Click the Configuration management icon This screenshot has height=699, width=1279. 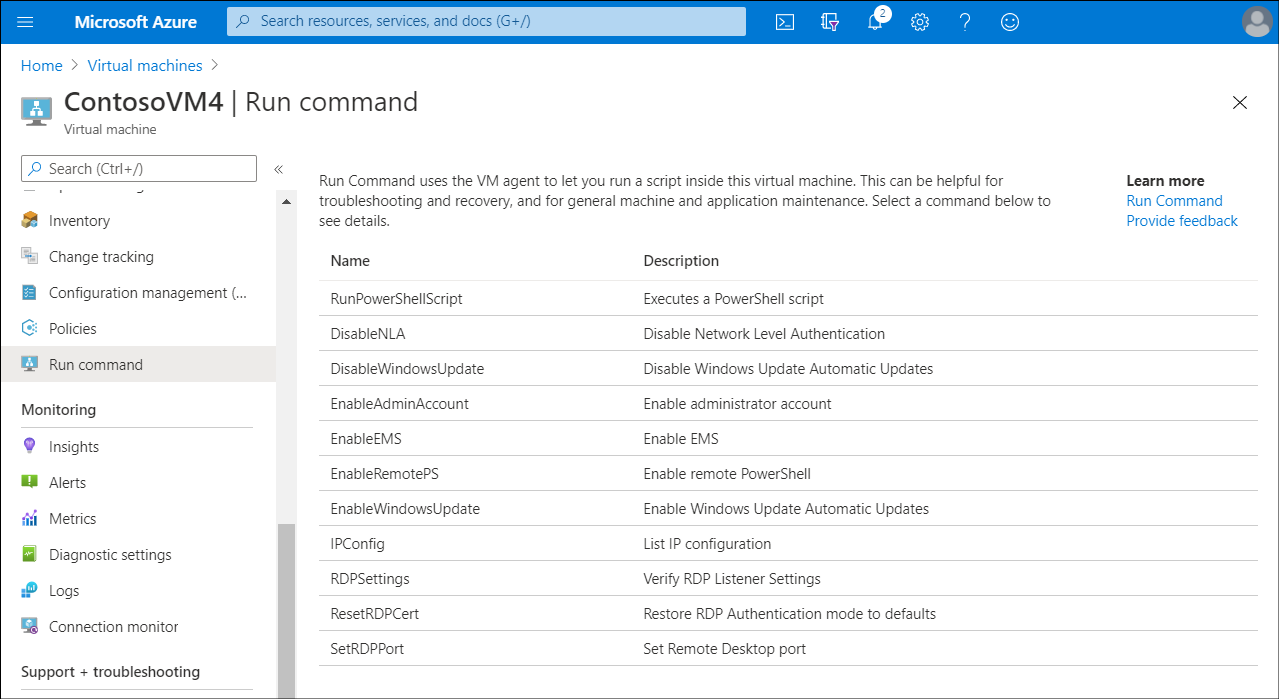click(30, 293)
